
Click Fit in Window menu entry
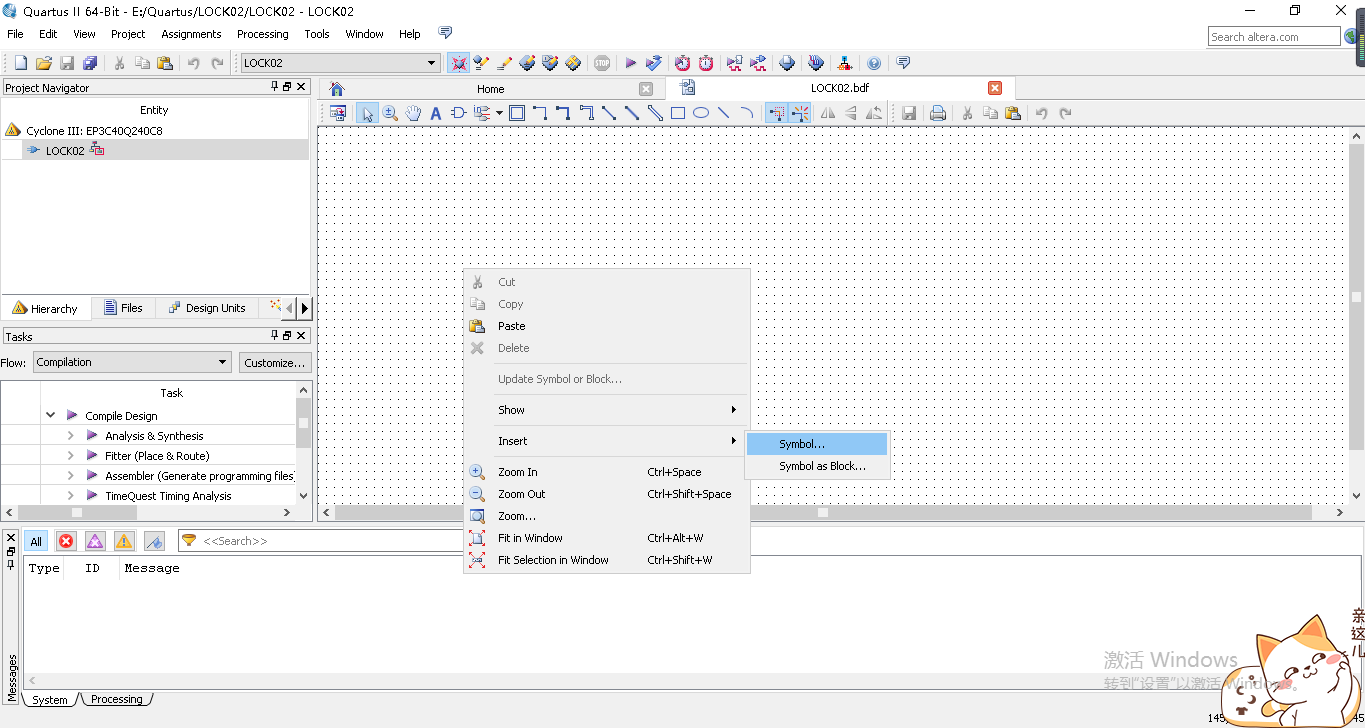(x=530, y=538)
